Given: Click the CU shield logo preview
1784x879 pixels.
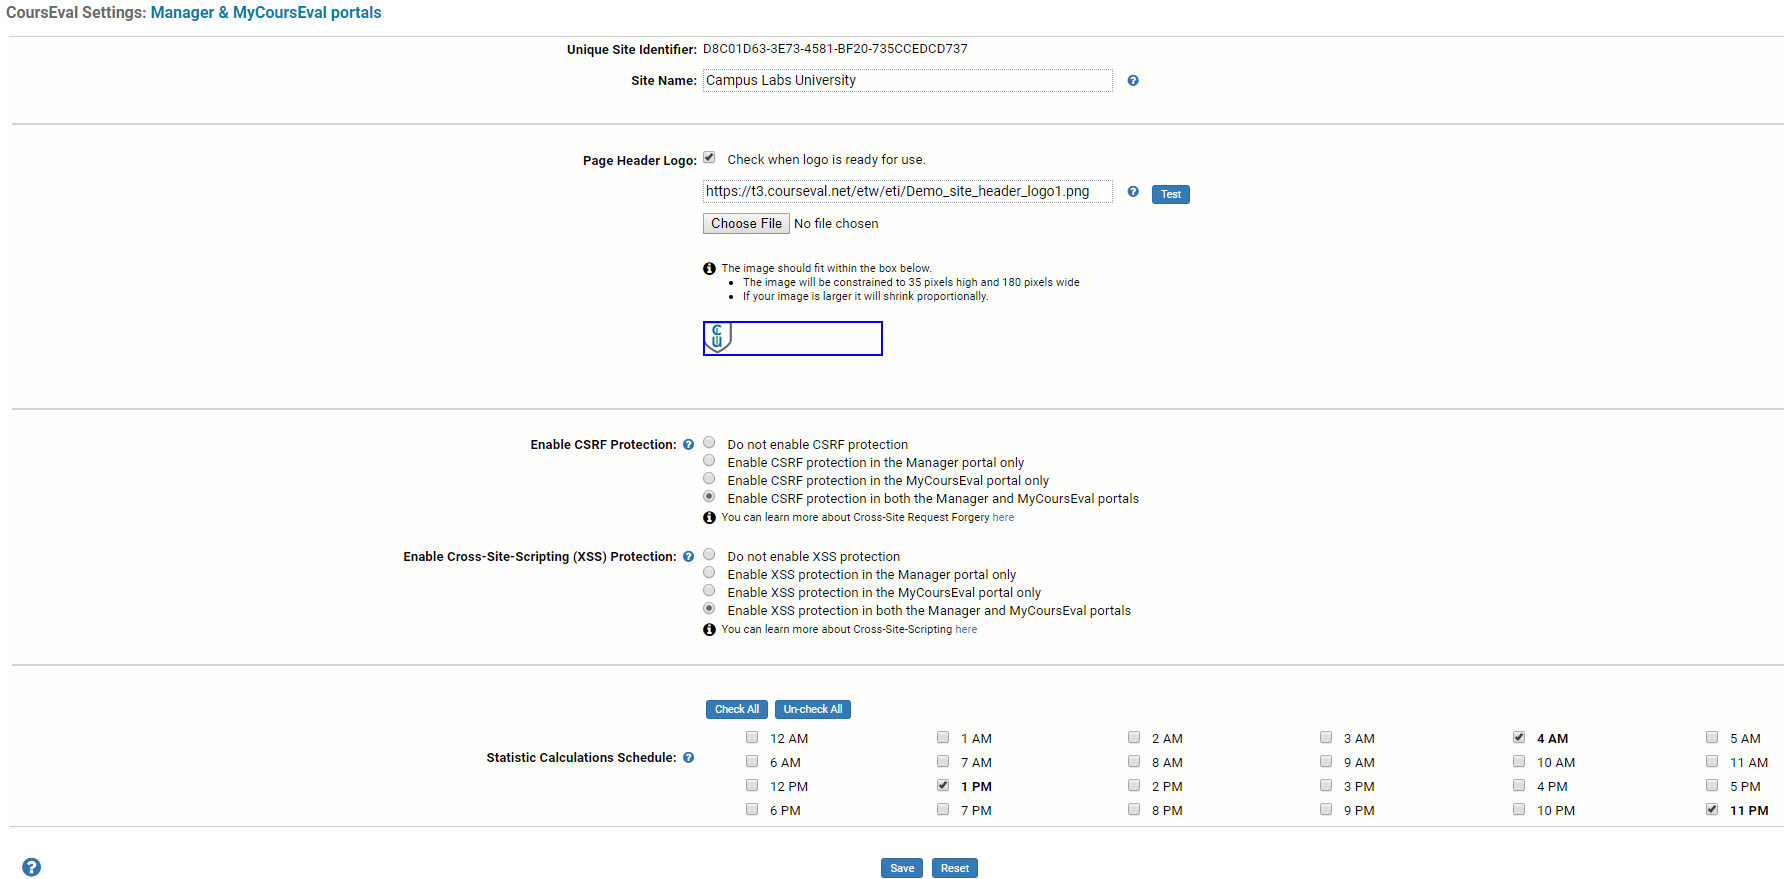Looking at the screenshot, I should coord(718,338).
